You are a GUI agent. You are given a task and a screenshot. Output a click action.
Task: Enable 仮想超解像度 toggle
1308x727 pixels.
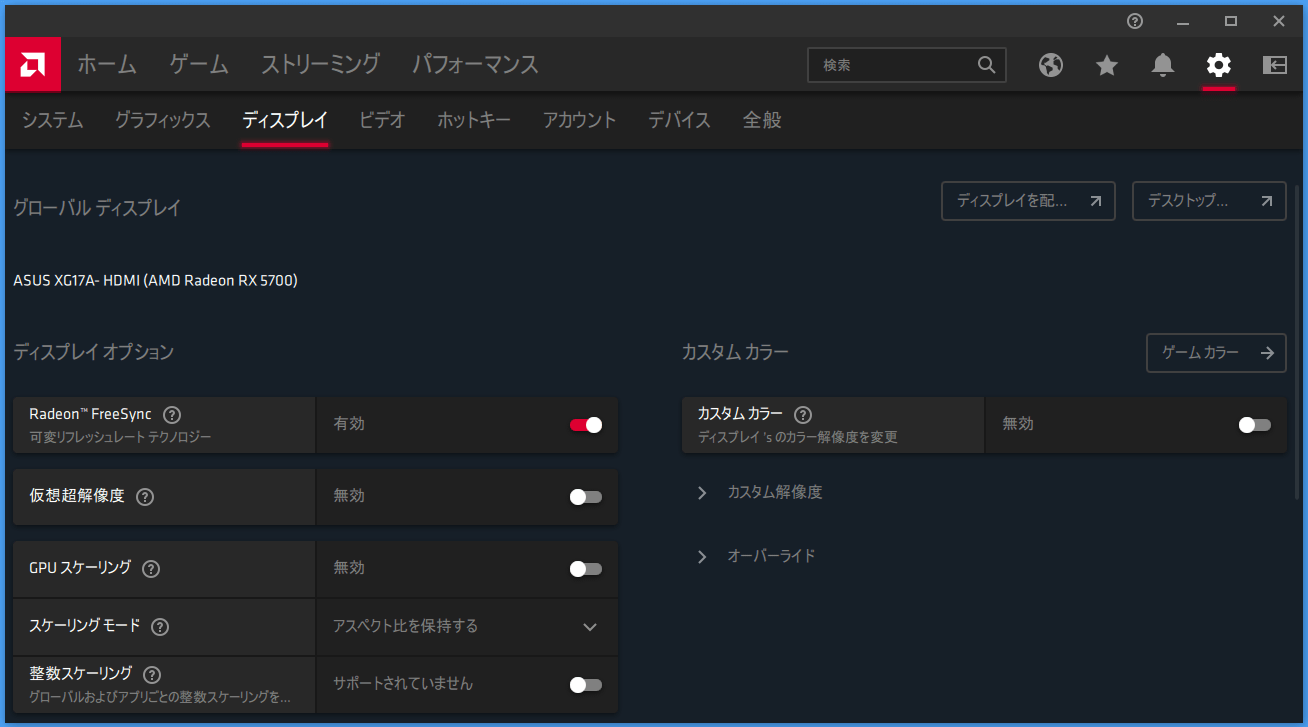click(x=586, y=497)
